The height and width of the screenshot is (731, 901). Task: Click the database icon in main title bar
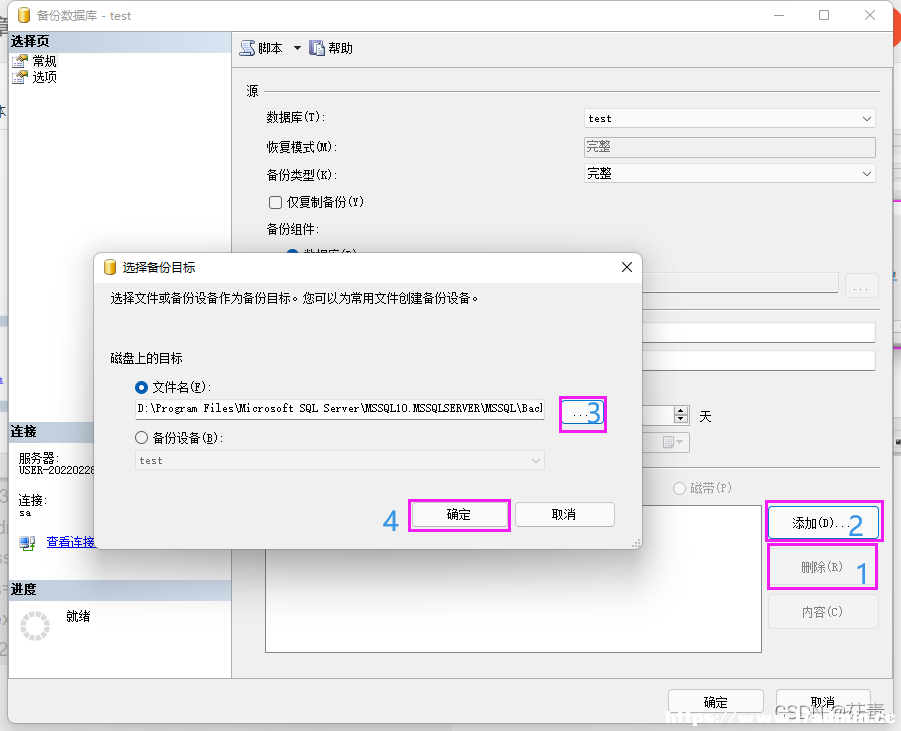24,15
